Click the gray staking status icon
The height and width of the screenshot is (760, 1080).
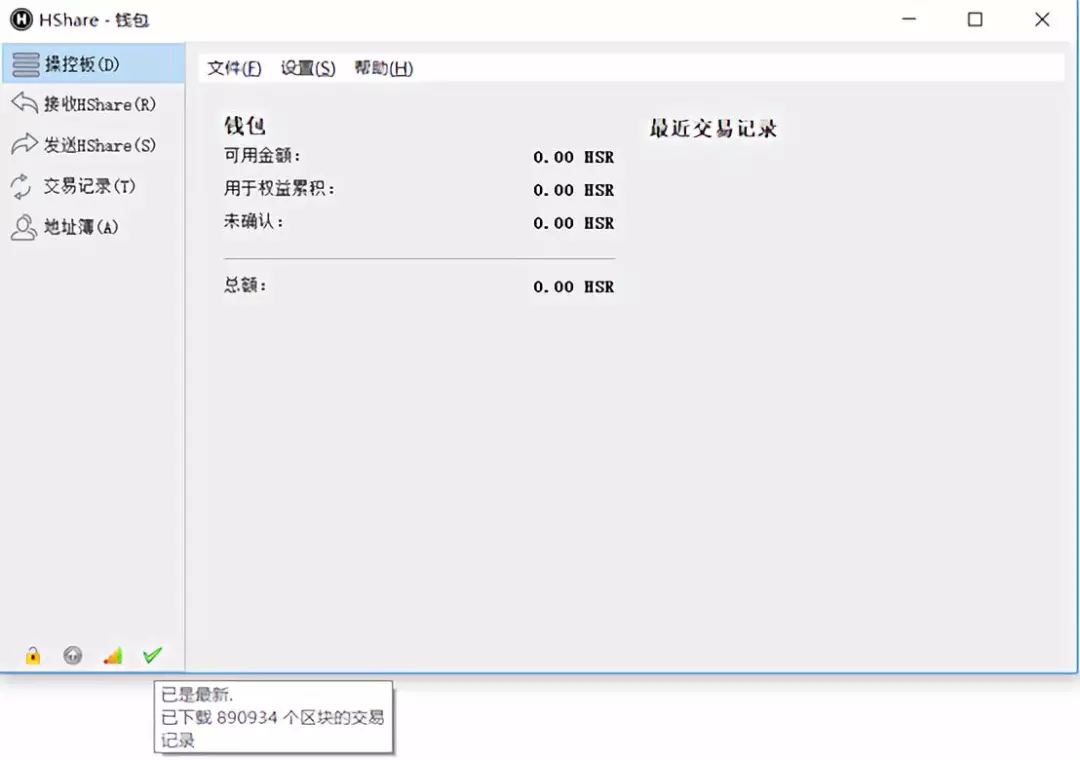[x=72, y=655]
